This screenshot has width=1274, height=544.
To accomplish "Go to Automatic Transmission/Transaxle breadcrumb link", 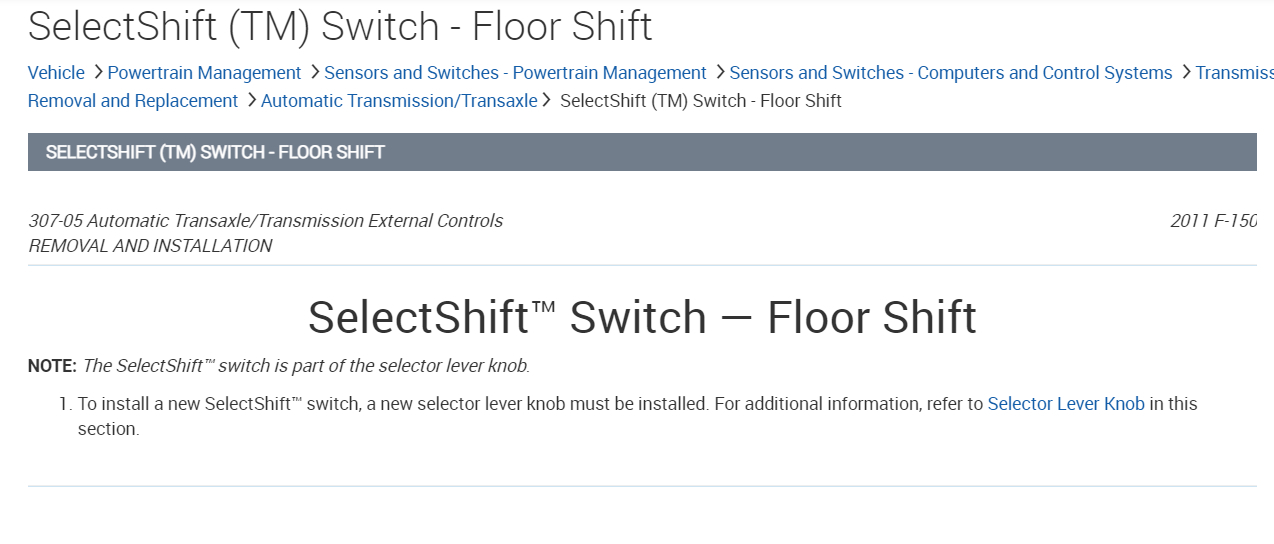I will [399, 101].
